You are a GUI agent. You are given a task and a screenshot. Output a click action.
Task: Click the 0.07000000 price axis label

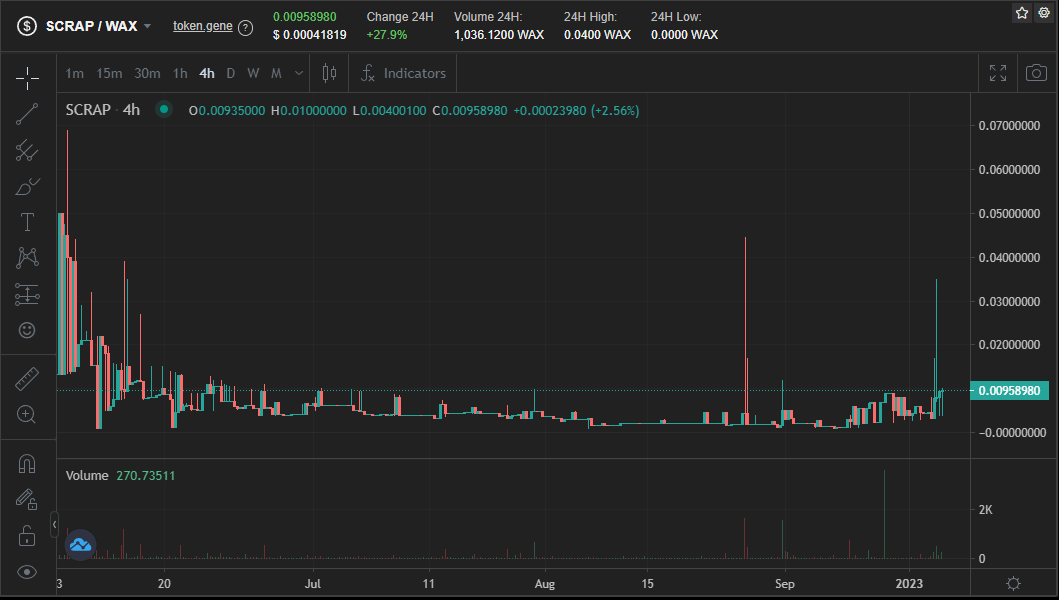click(x=1009, y=126)
